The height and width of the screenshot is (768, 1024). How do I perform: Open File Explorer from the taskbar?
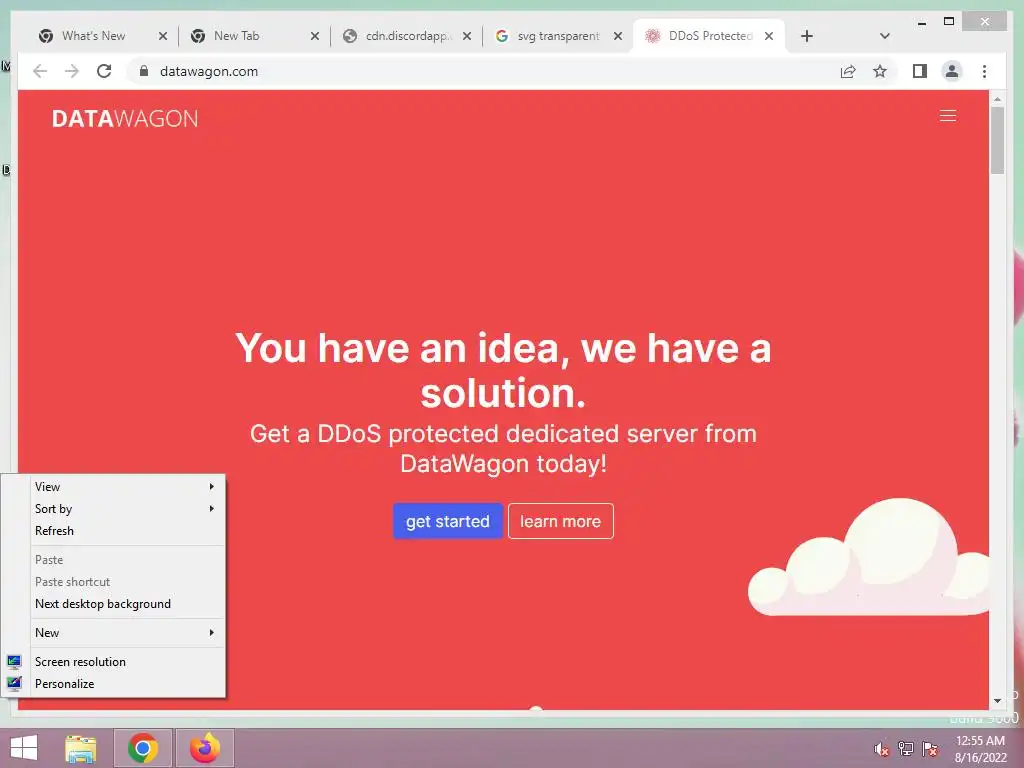pos(81,748)
